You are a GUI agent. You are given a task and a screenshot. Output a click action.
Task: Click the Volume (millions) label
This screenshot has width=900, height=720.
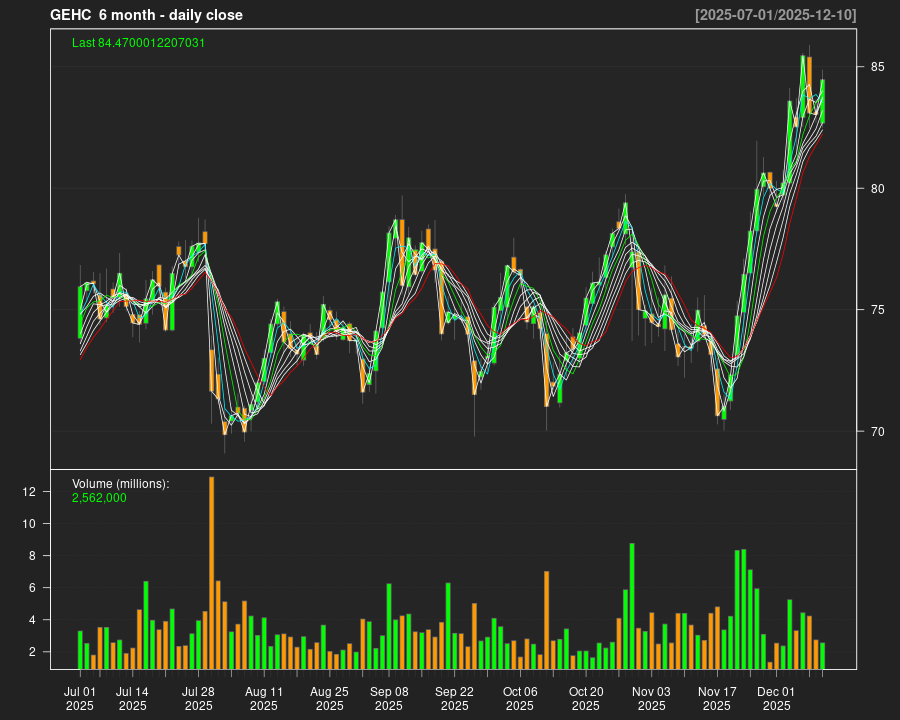tap(121, 484)
